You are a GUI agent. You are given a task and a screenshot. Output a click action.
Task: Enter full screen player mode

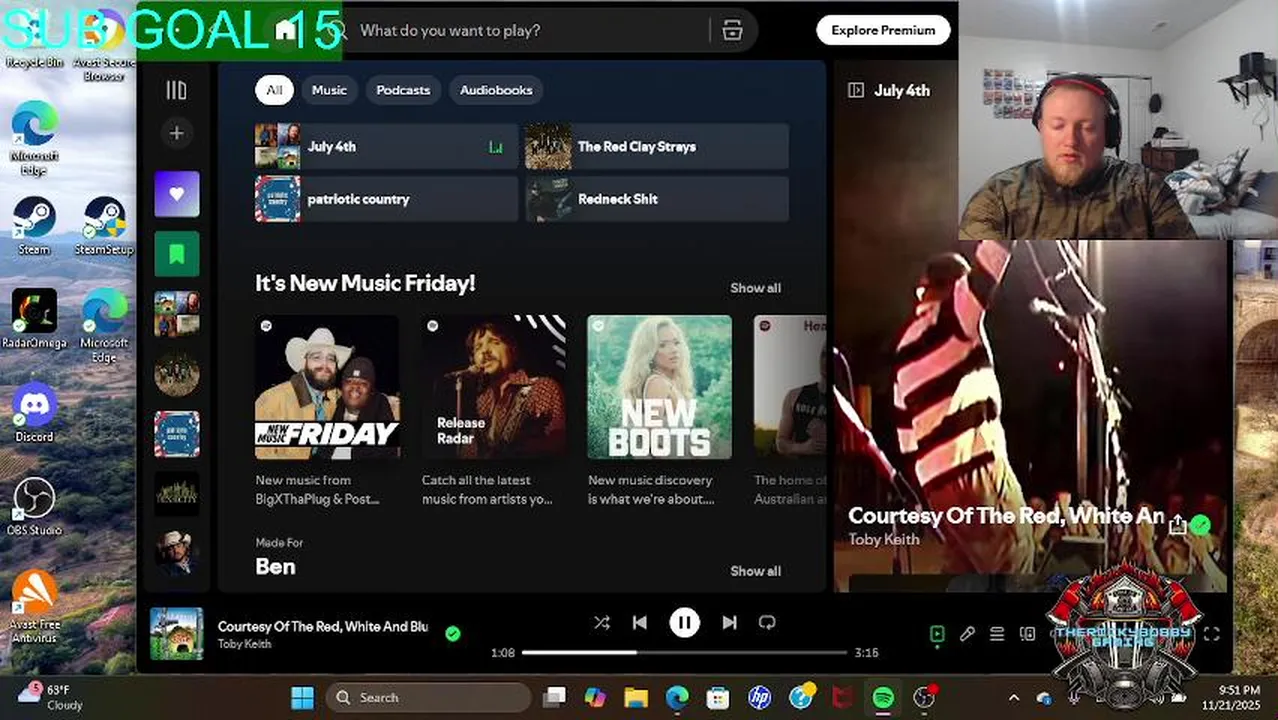click(1211, 634)
